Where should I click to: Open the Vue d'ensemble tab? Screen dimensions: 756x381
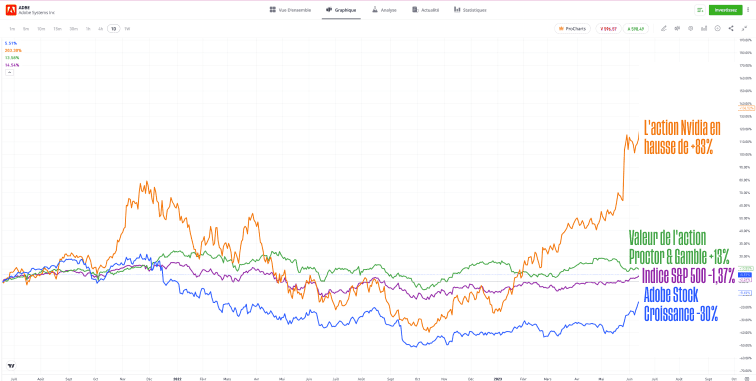(290, 10)
